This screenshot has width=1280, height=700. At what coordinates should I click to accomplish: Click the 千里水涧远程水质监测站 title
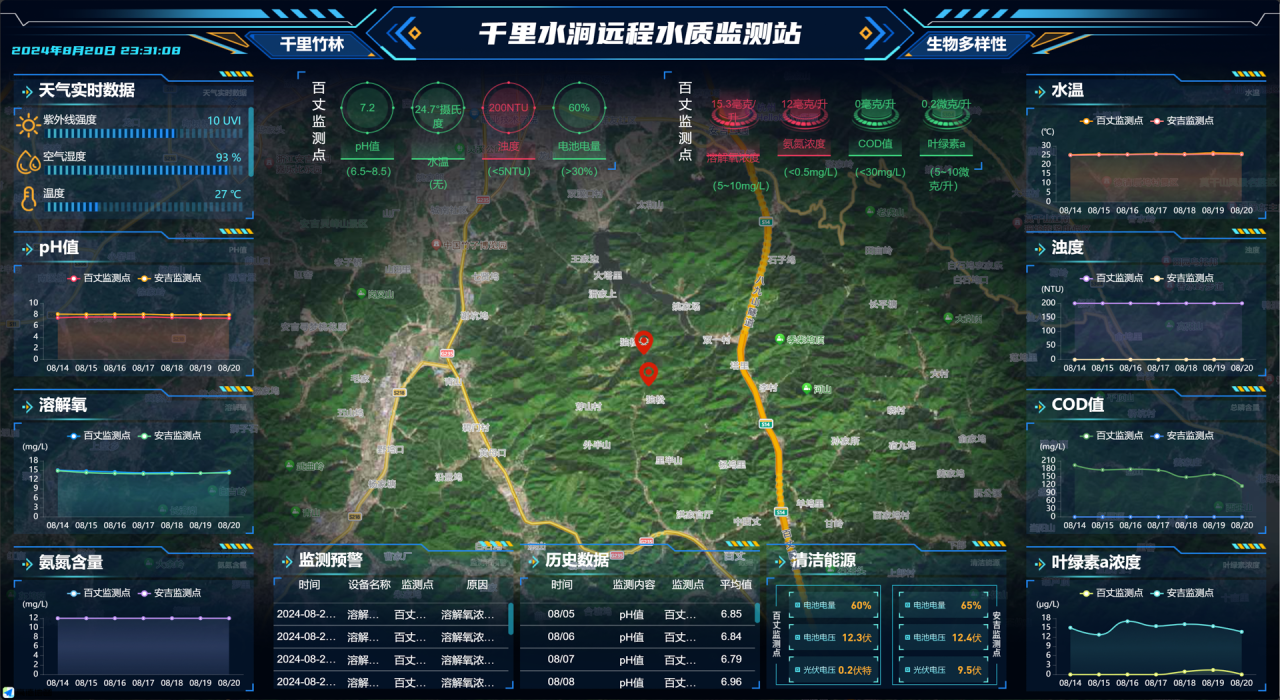(x=640, y=33)
